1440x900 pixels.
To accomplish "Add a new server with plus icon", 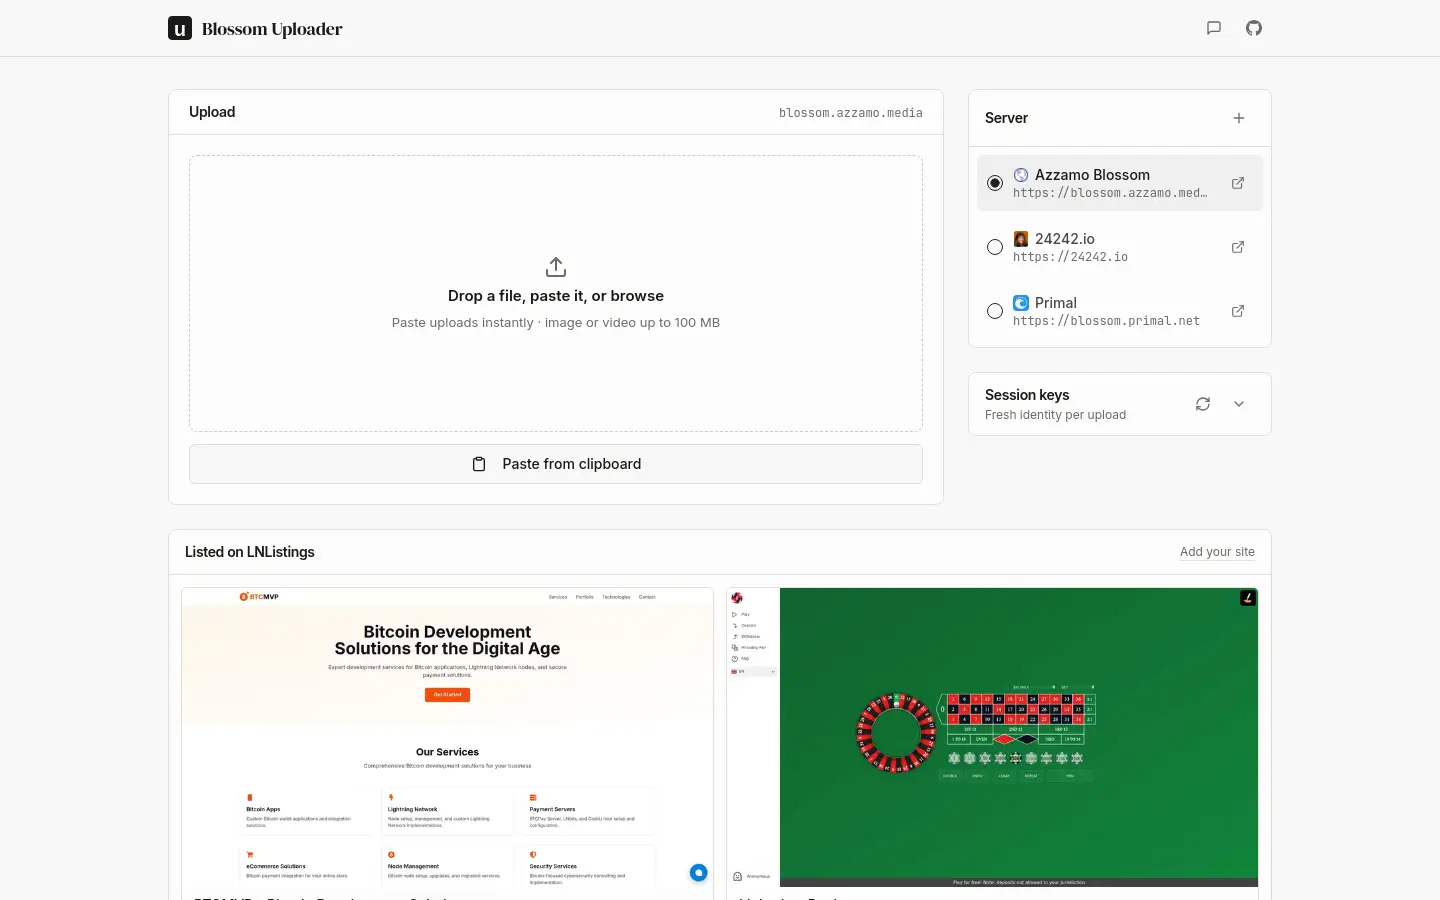I will click(x=1239, y=118).
